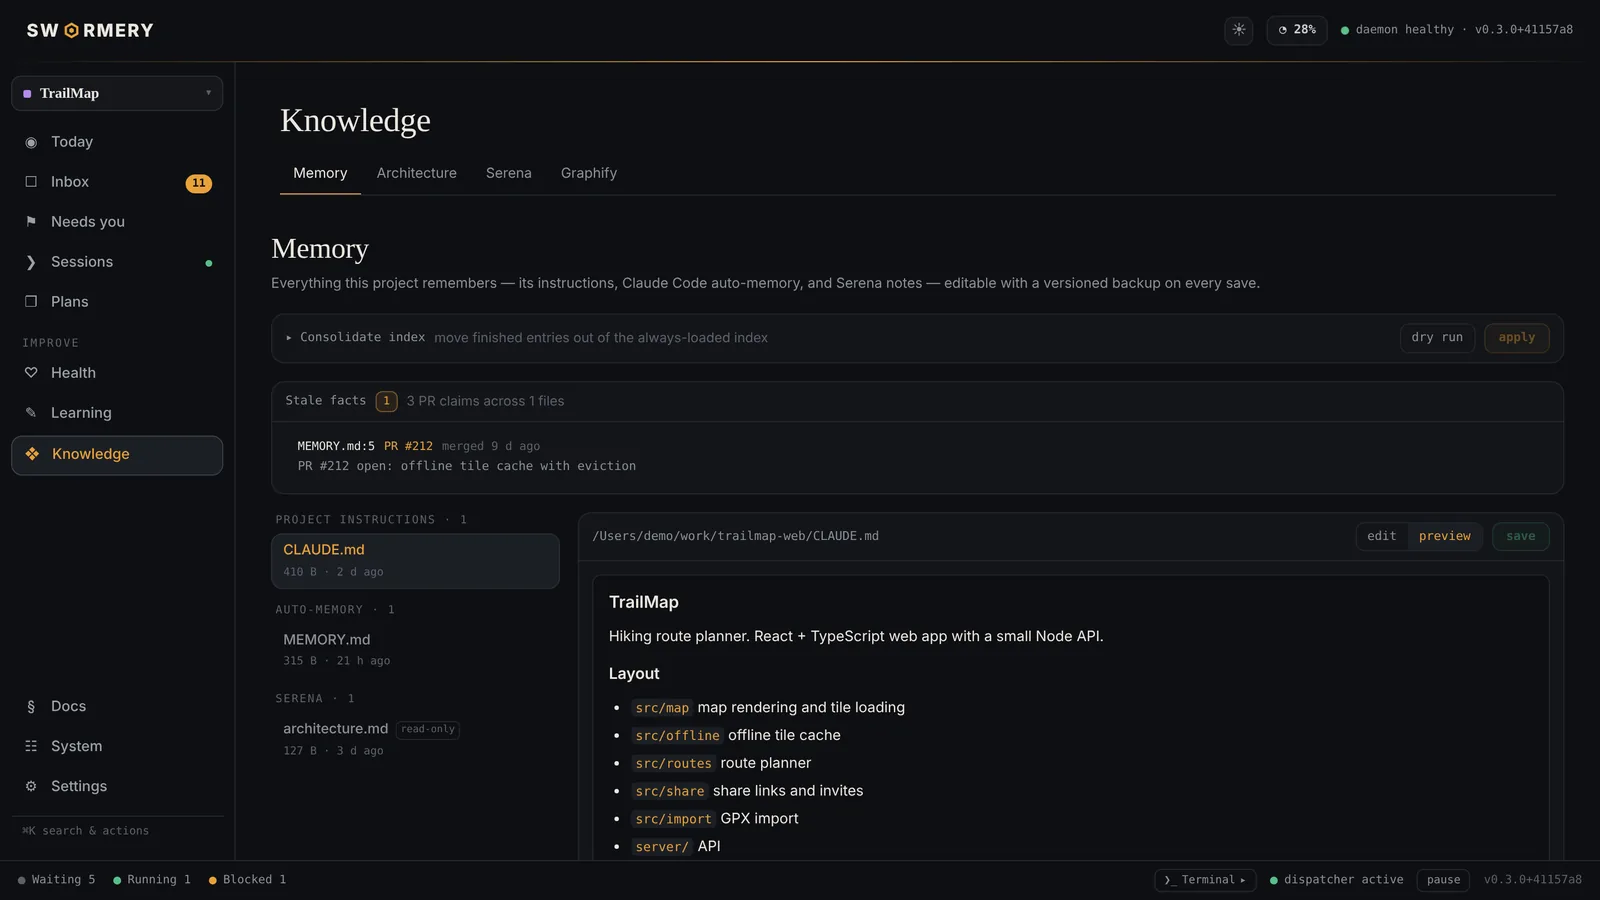Click the MEMORY.md:5 stale fact reference
Screen dimensions: 1600x900
tap(336, 446)
